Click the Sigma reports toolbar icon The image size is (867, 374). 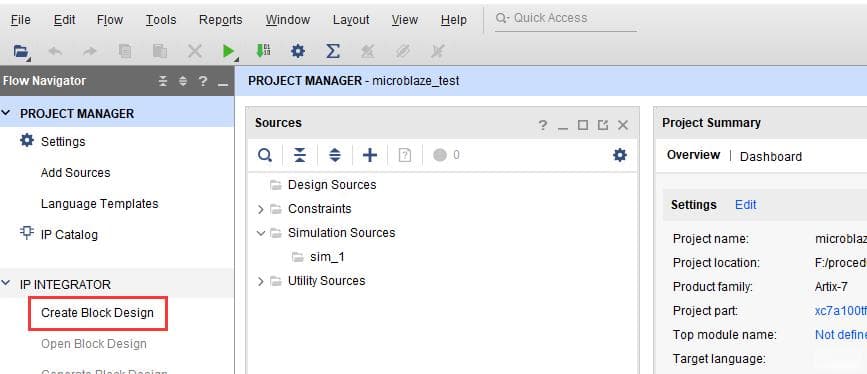pos(332,51)
